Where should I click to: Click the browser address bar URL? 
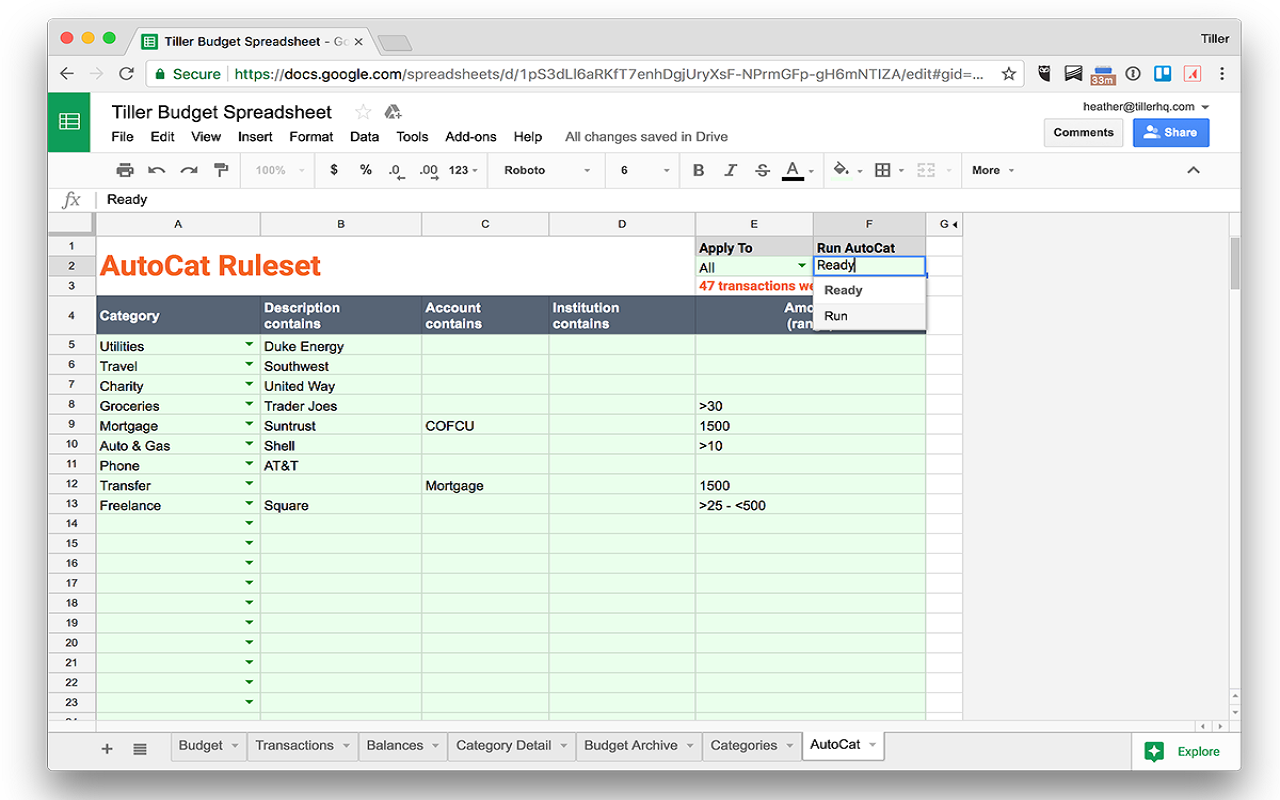tap(608, 74)
